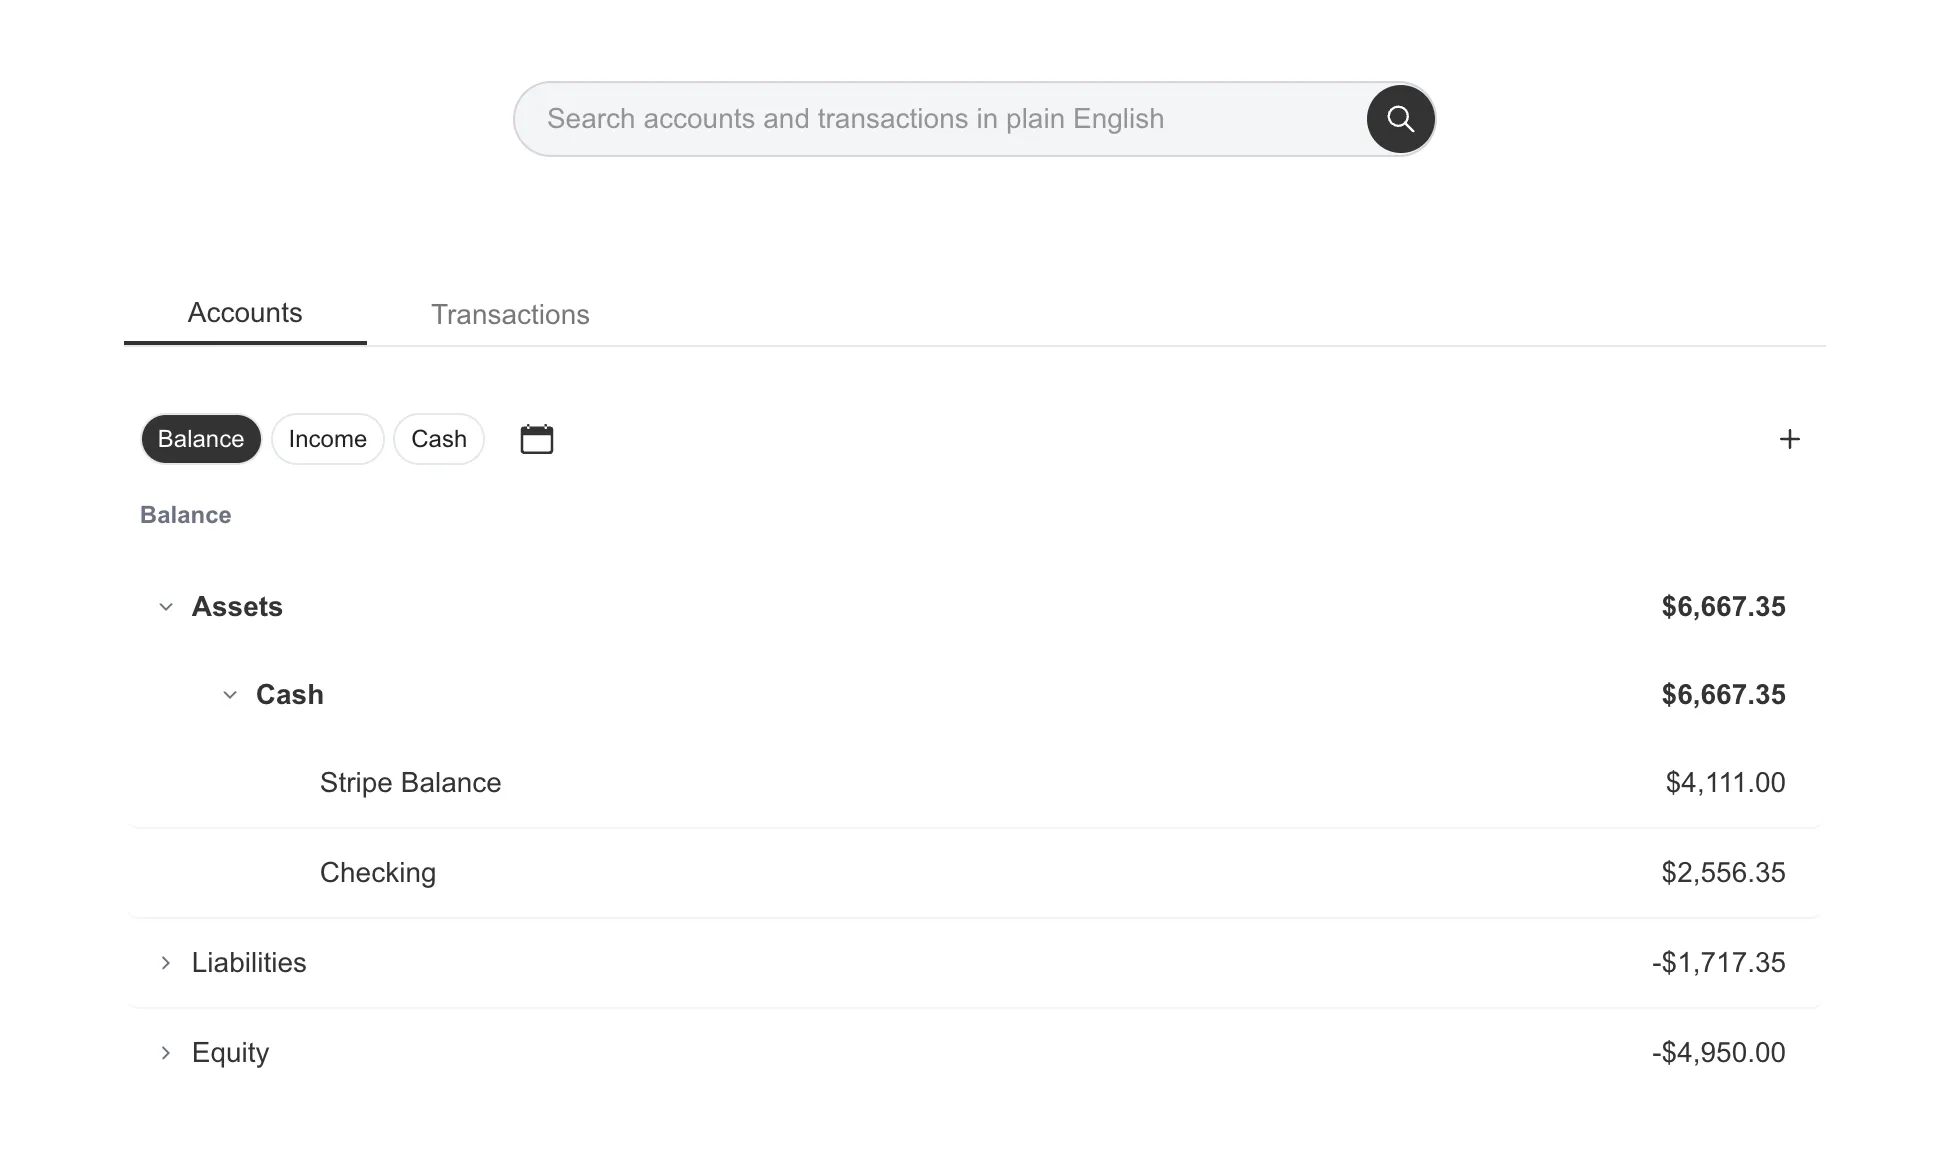The width and height of the screenshot is (1933, 1174).
Task: Switch to the Income report pill
Action: coord(327,439)
